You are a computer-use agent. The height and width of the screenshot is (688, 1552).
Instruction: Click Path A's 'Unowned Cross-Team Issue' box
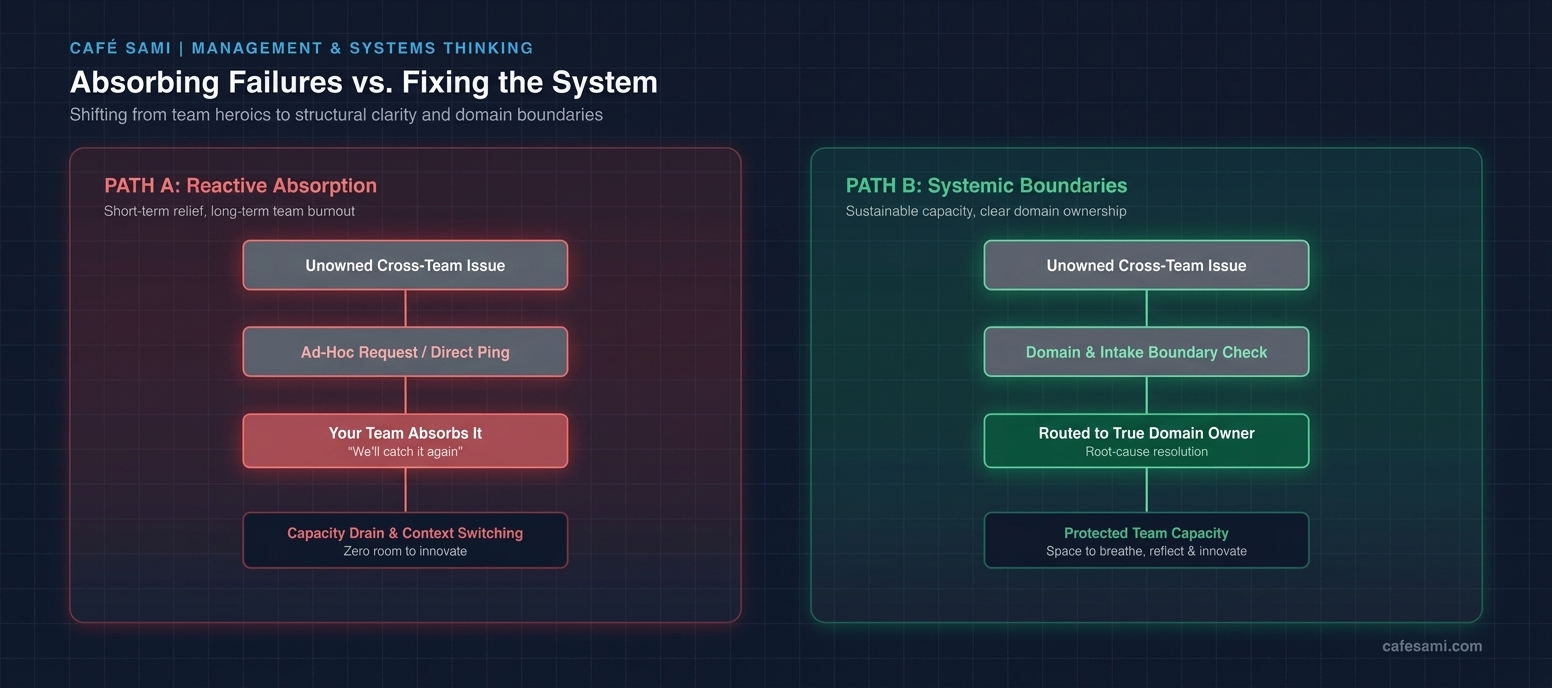(x=405, y=265)
